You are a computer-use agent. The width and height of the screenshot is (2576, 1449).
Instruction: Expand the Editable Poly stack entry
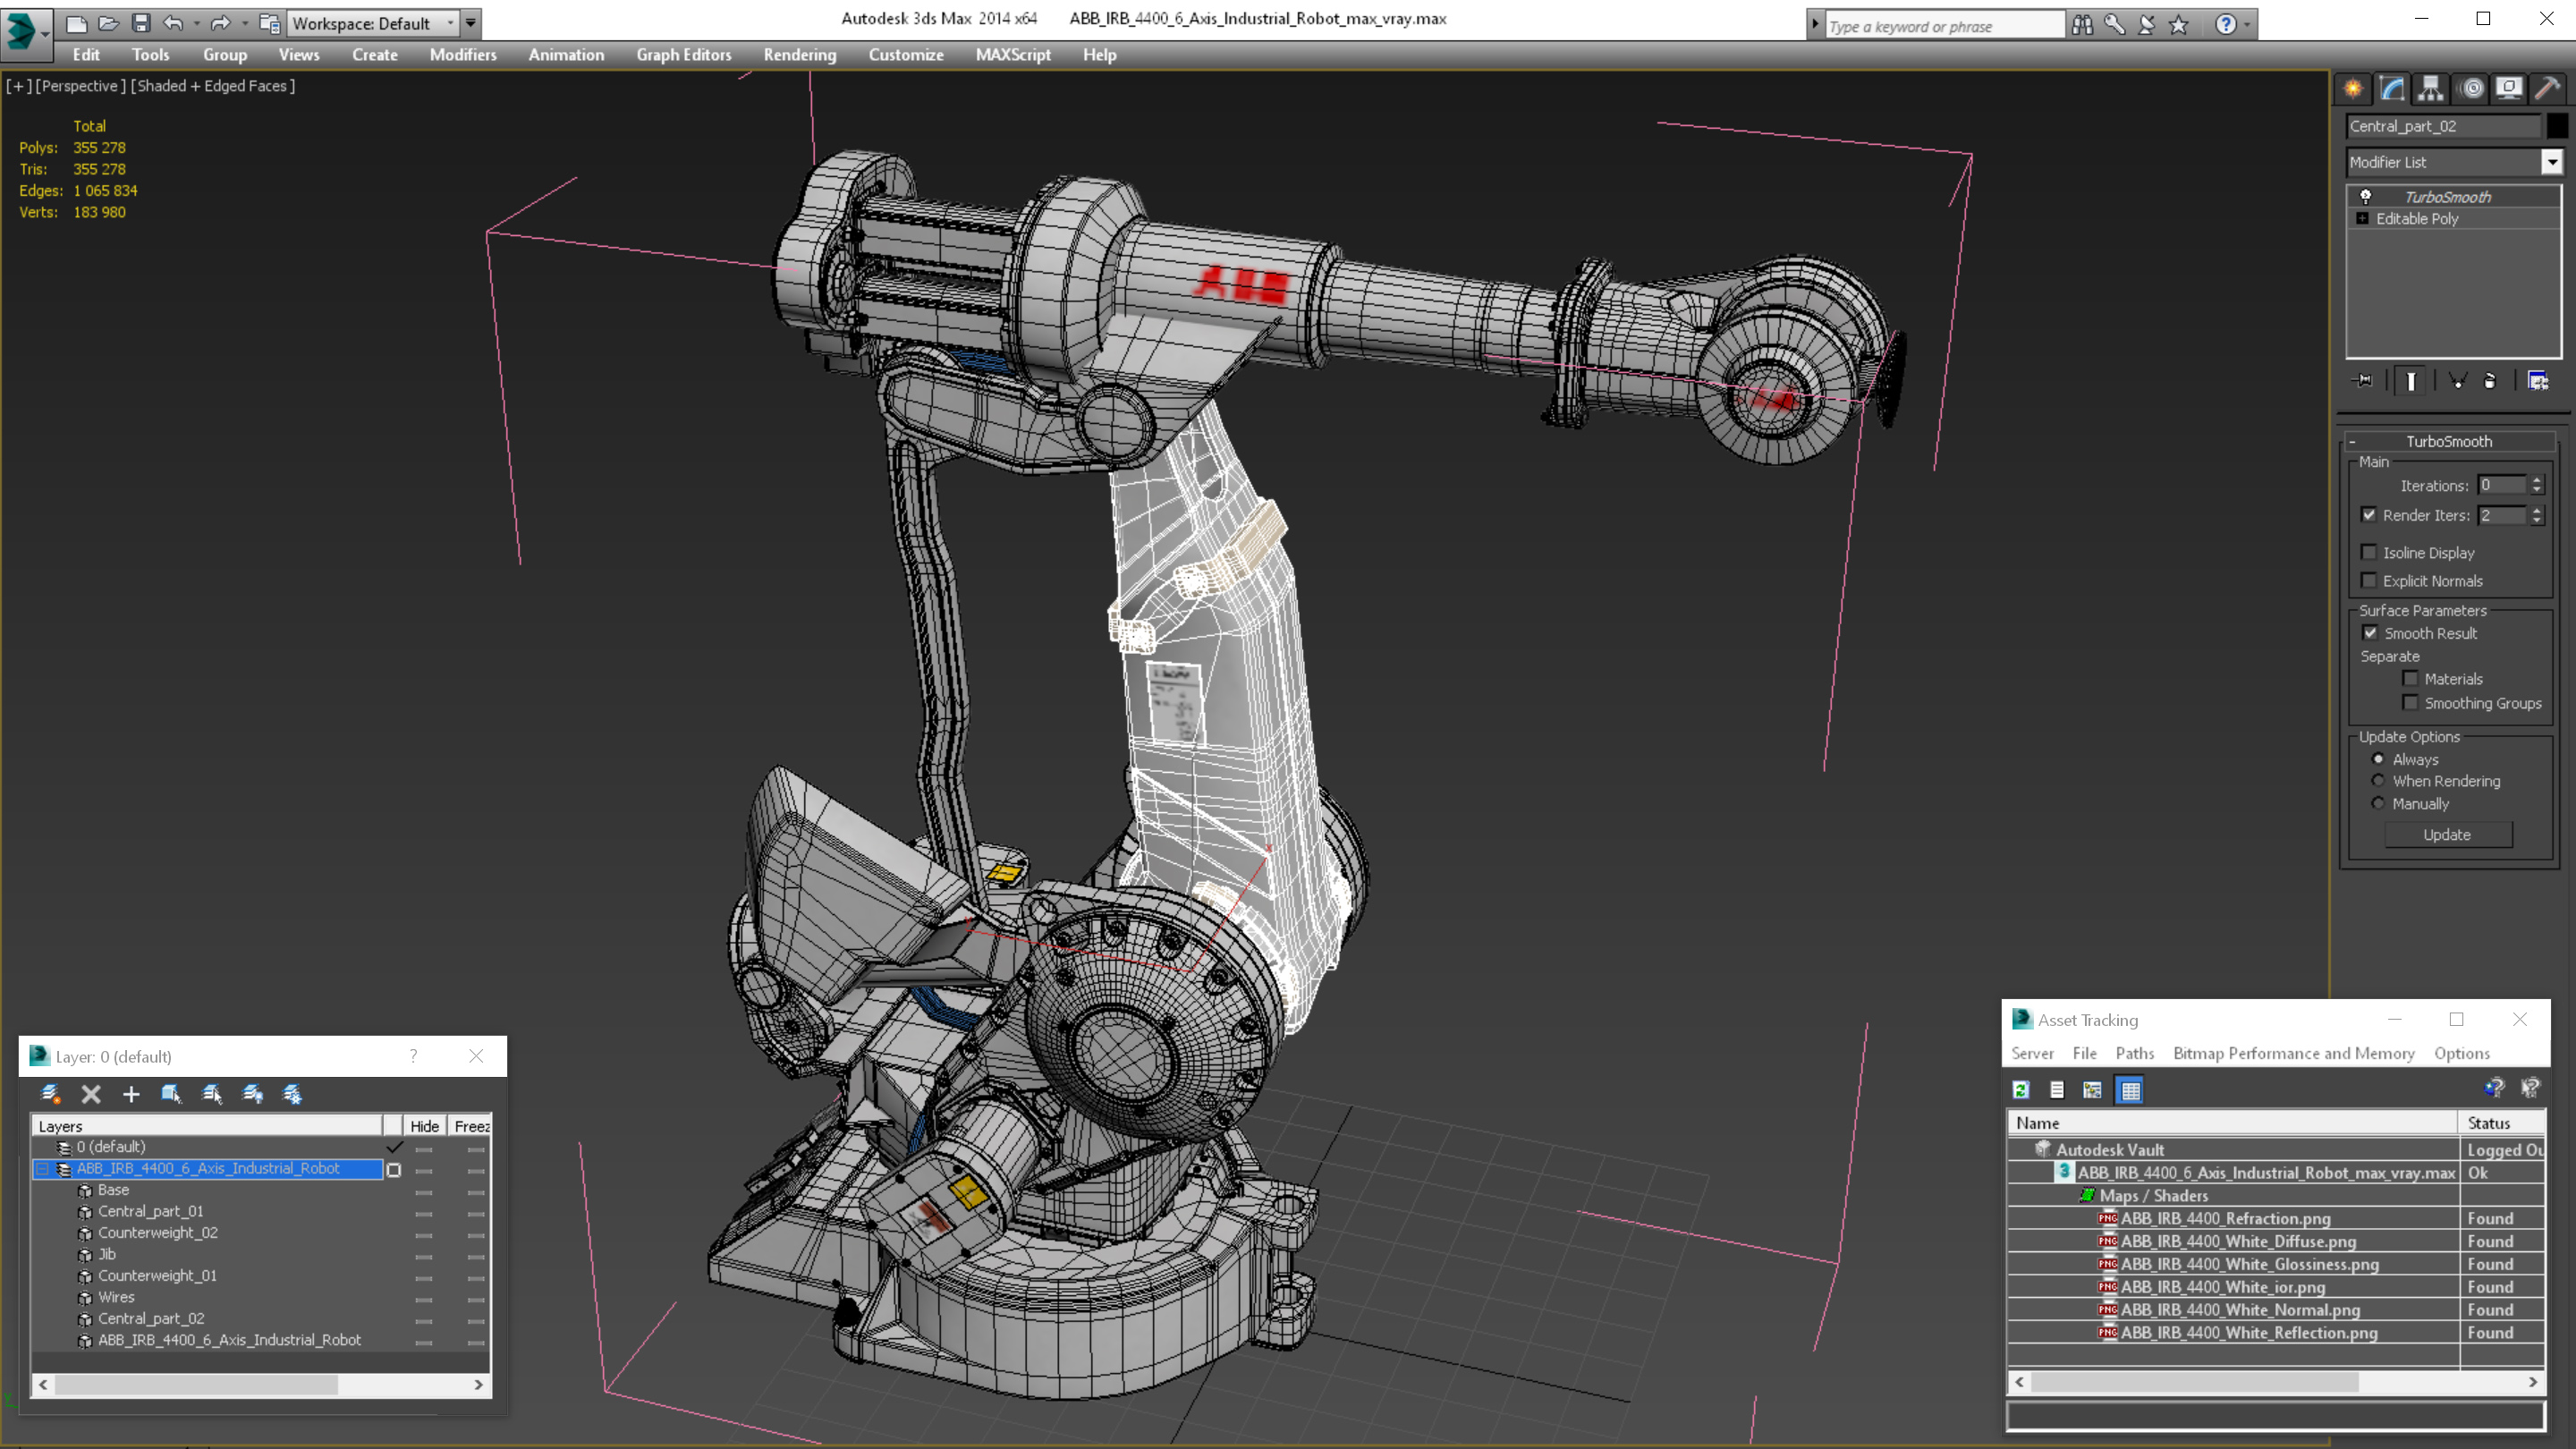[2363, 219]
